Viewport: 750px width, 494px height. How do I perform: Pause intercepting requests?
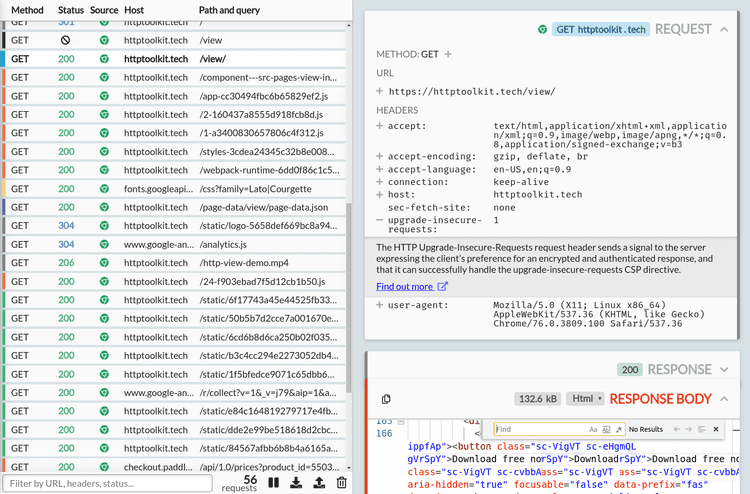[273, 482]
